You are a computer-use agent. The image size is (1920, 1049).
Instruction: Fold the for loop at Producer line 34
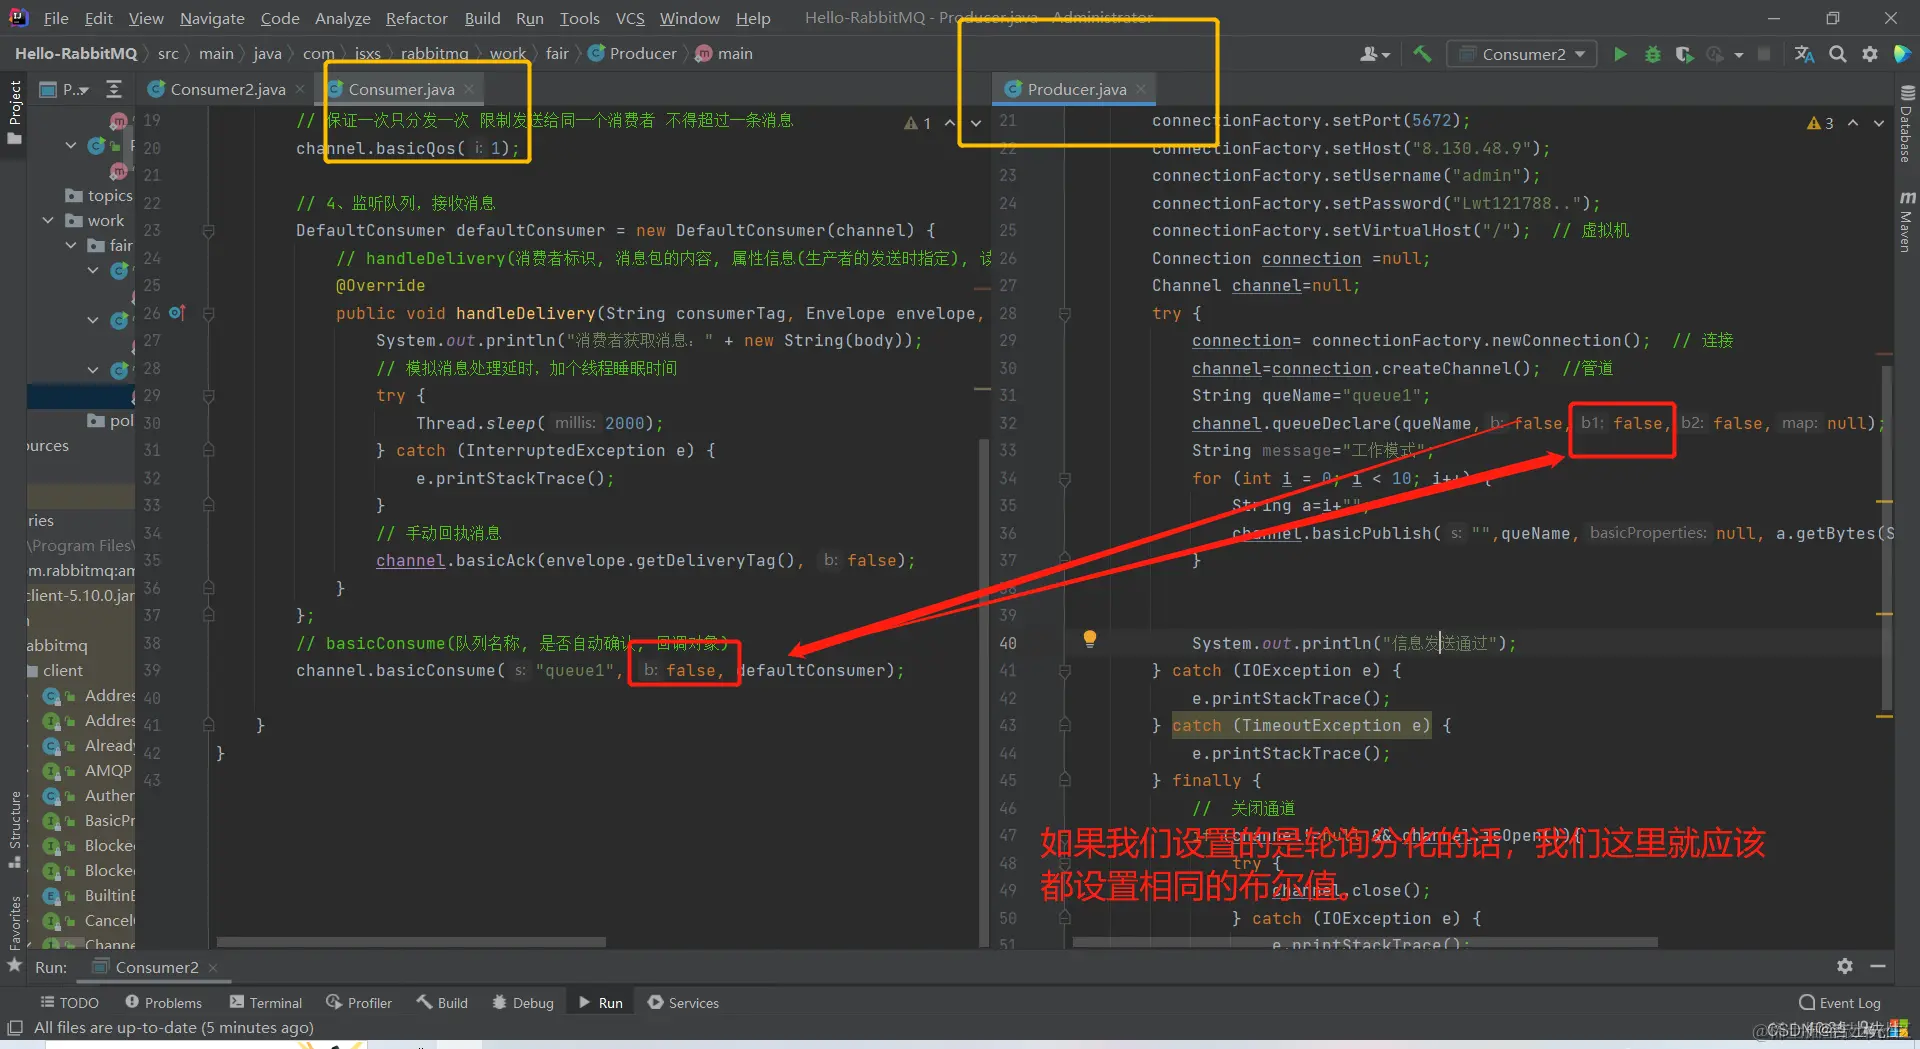pos(1065,479)
